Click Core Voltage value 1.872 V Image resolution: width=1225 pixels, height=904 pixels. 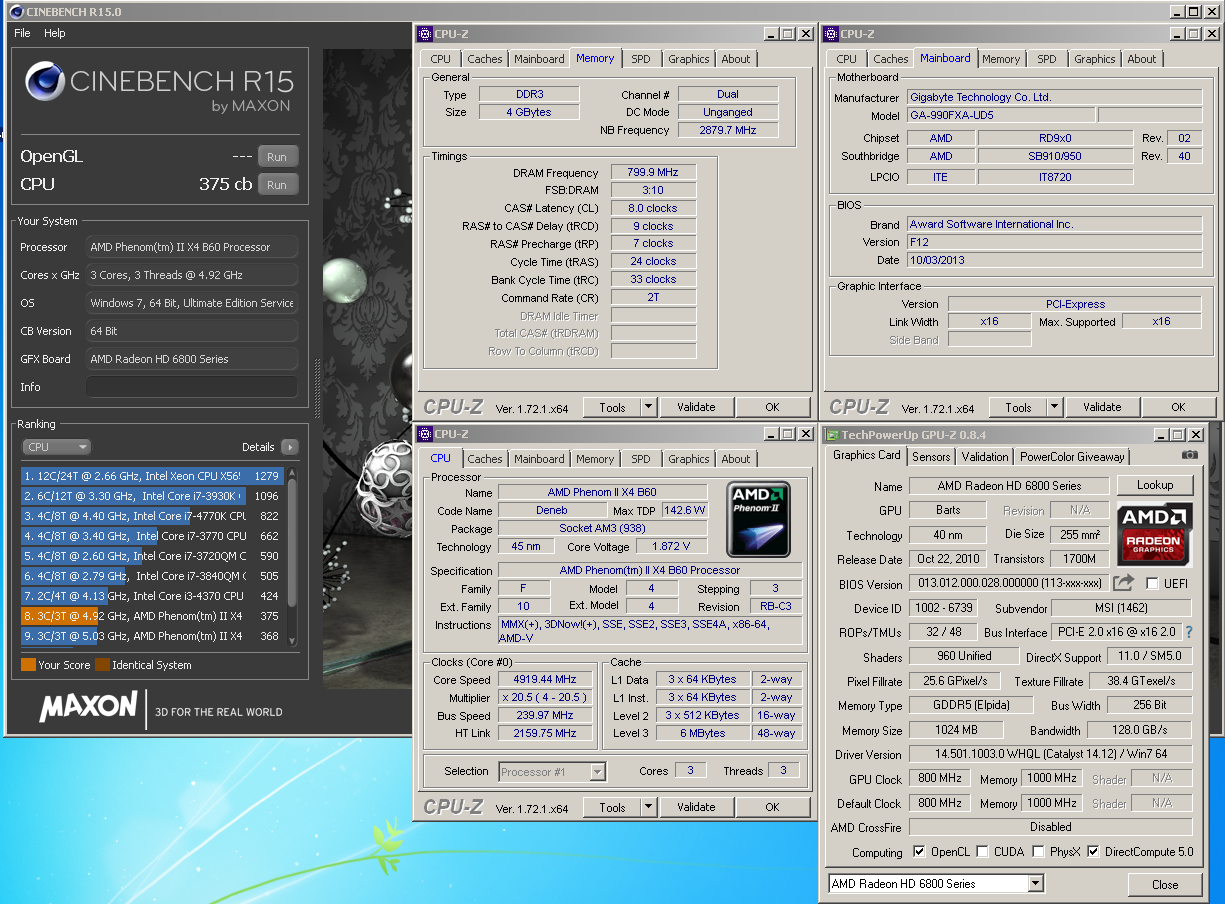click(670, 547)
